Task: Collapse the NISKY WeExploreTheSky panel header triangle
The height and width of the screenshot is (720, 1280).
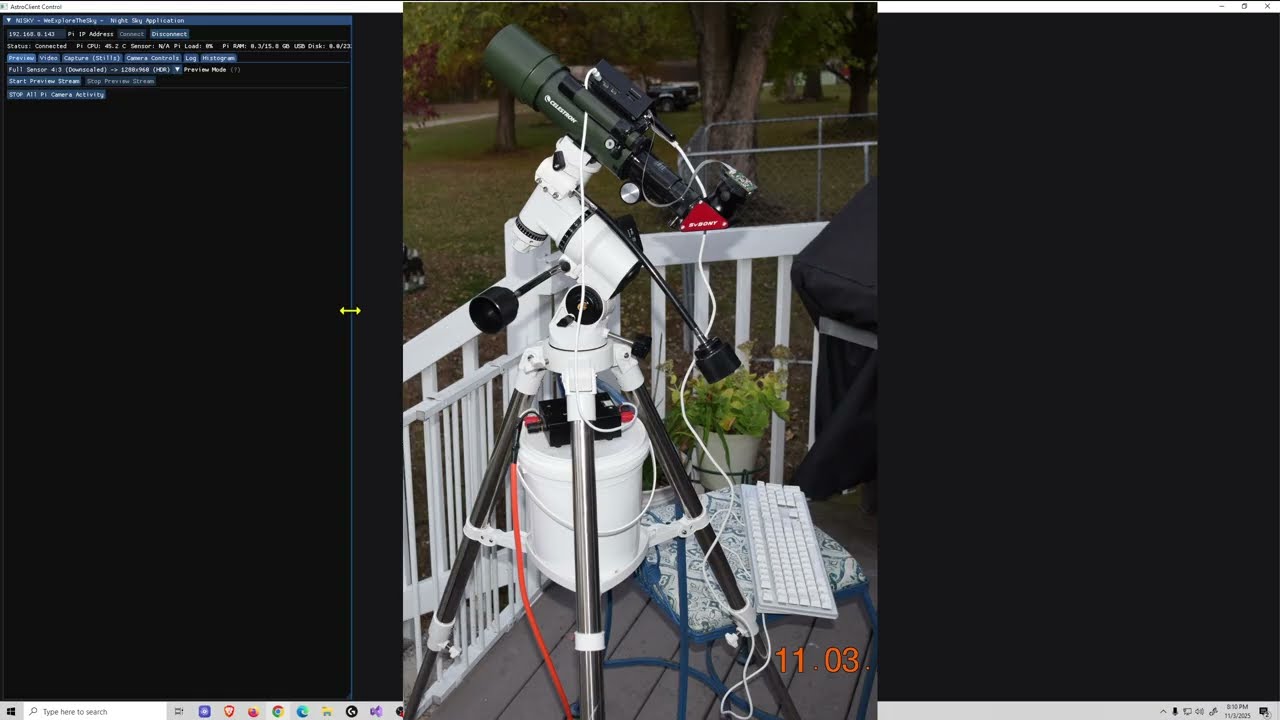Action: pyautogui.click(x=9, y=20)
